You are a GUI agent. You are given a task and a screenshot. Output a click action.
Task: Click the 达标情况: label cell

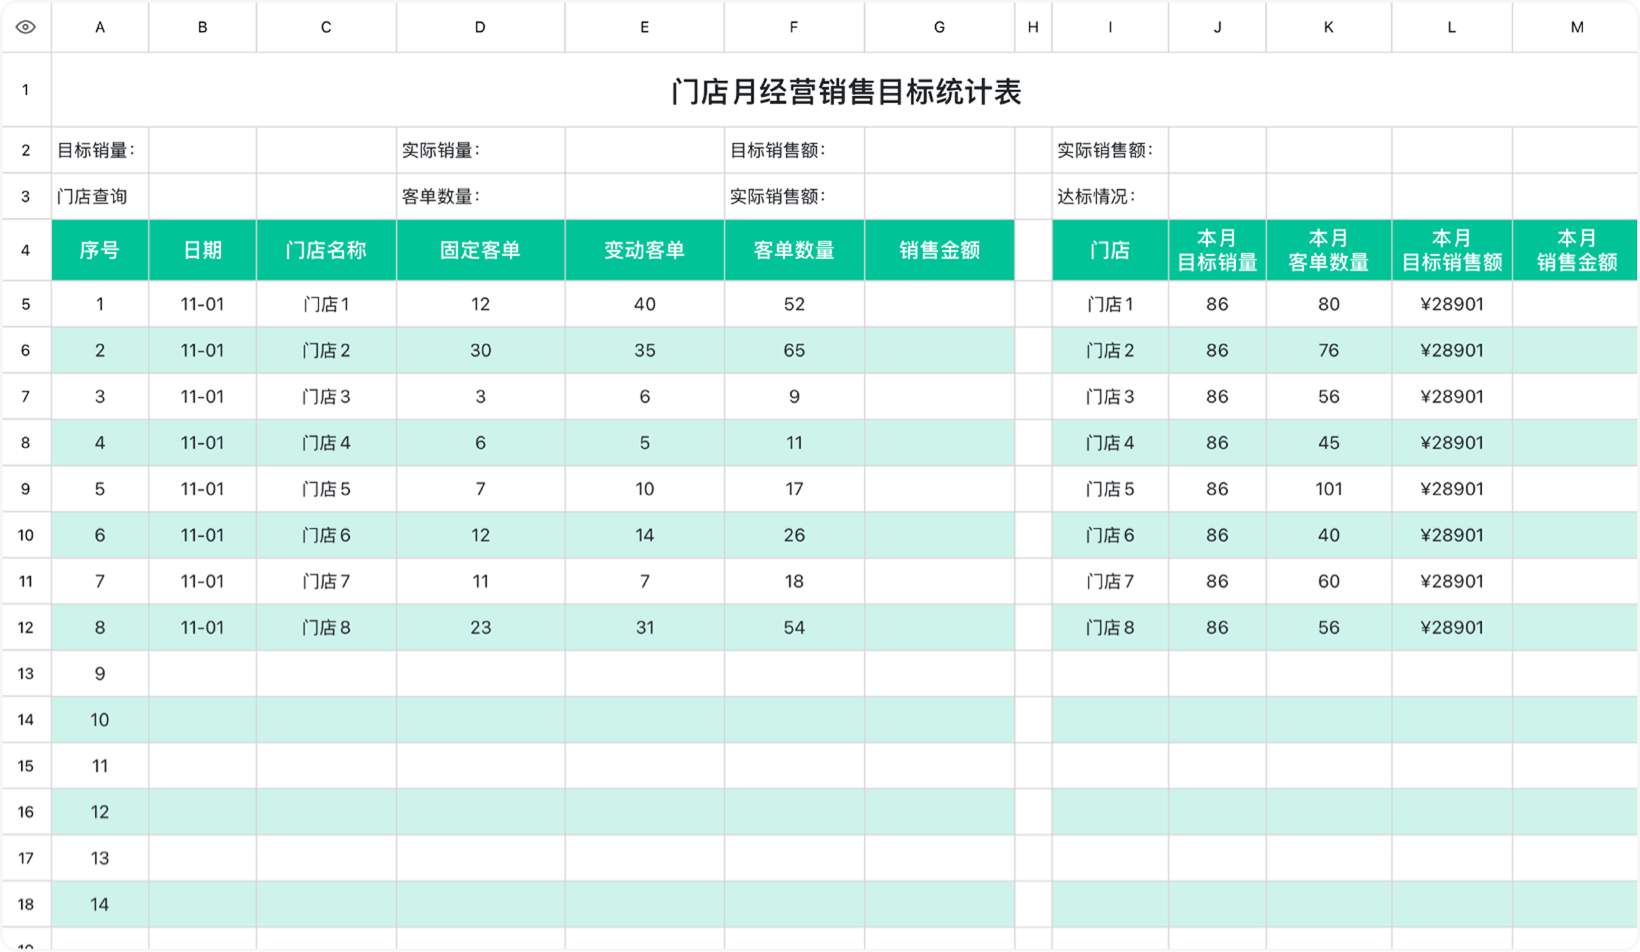point(1110,196)
